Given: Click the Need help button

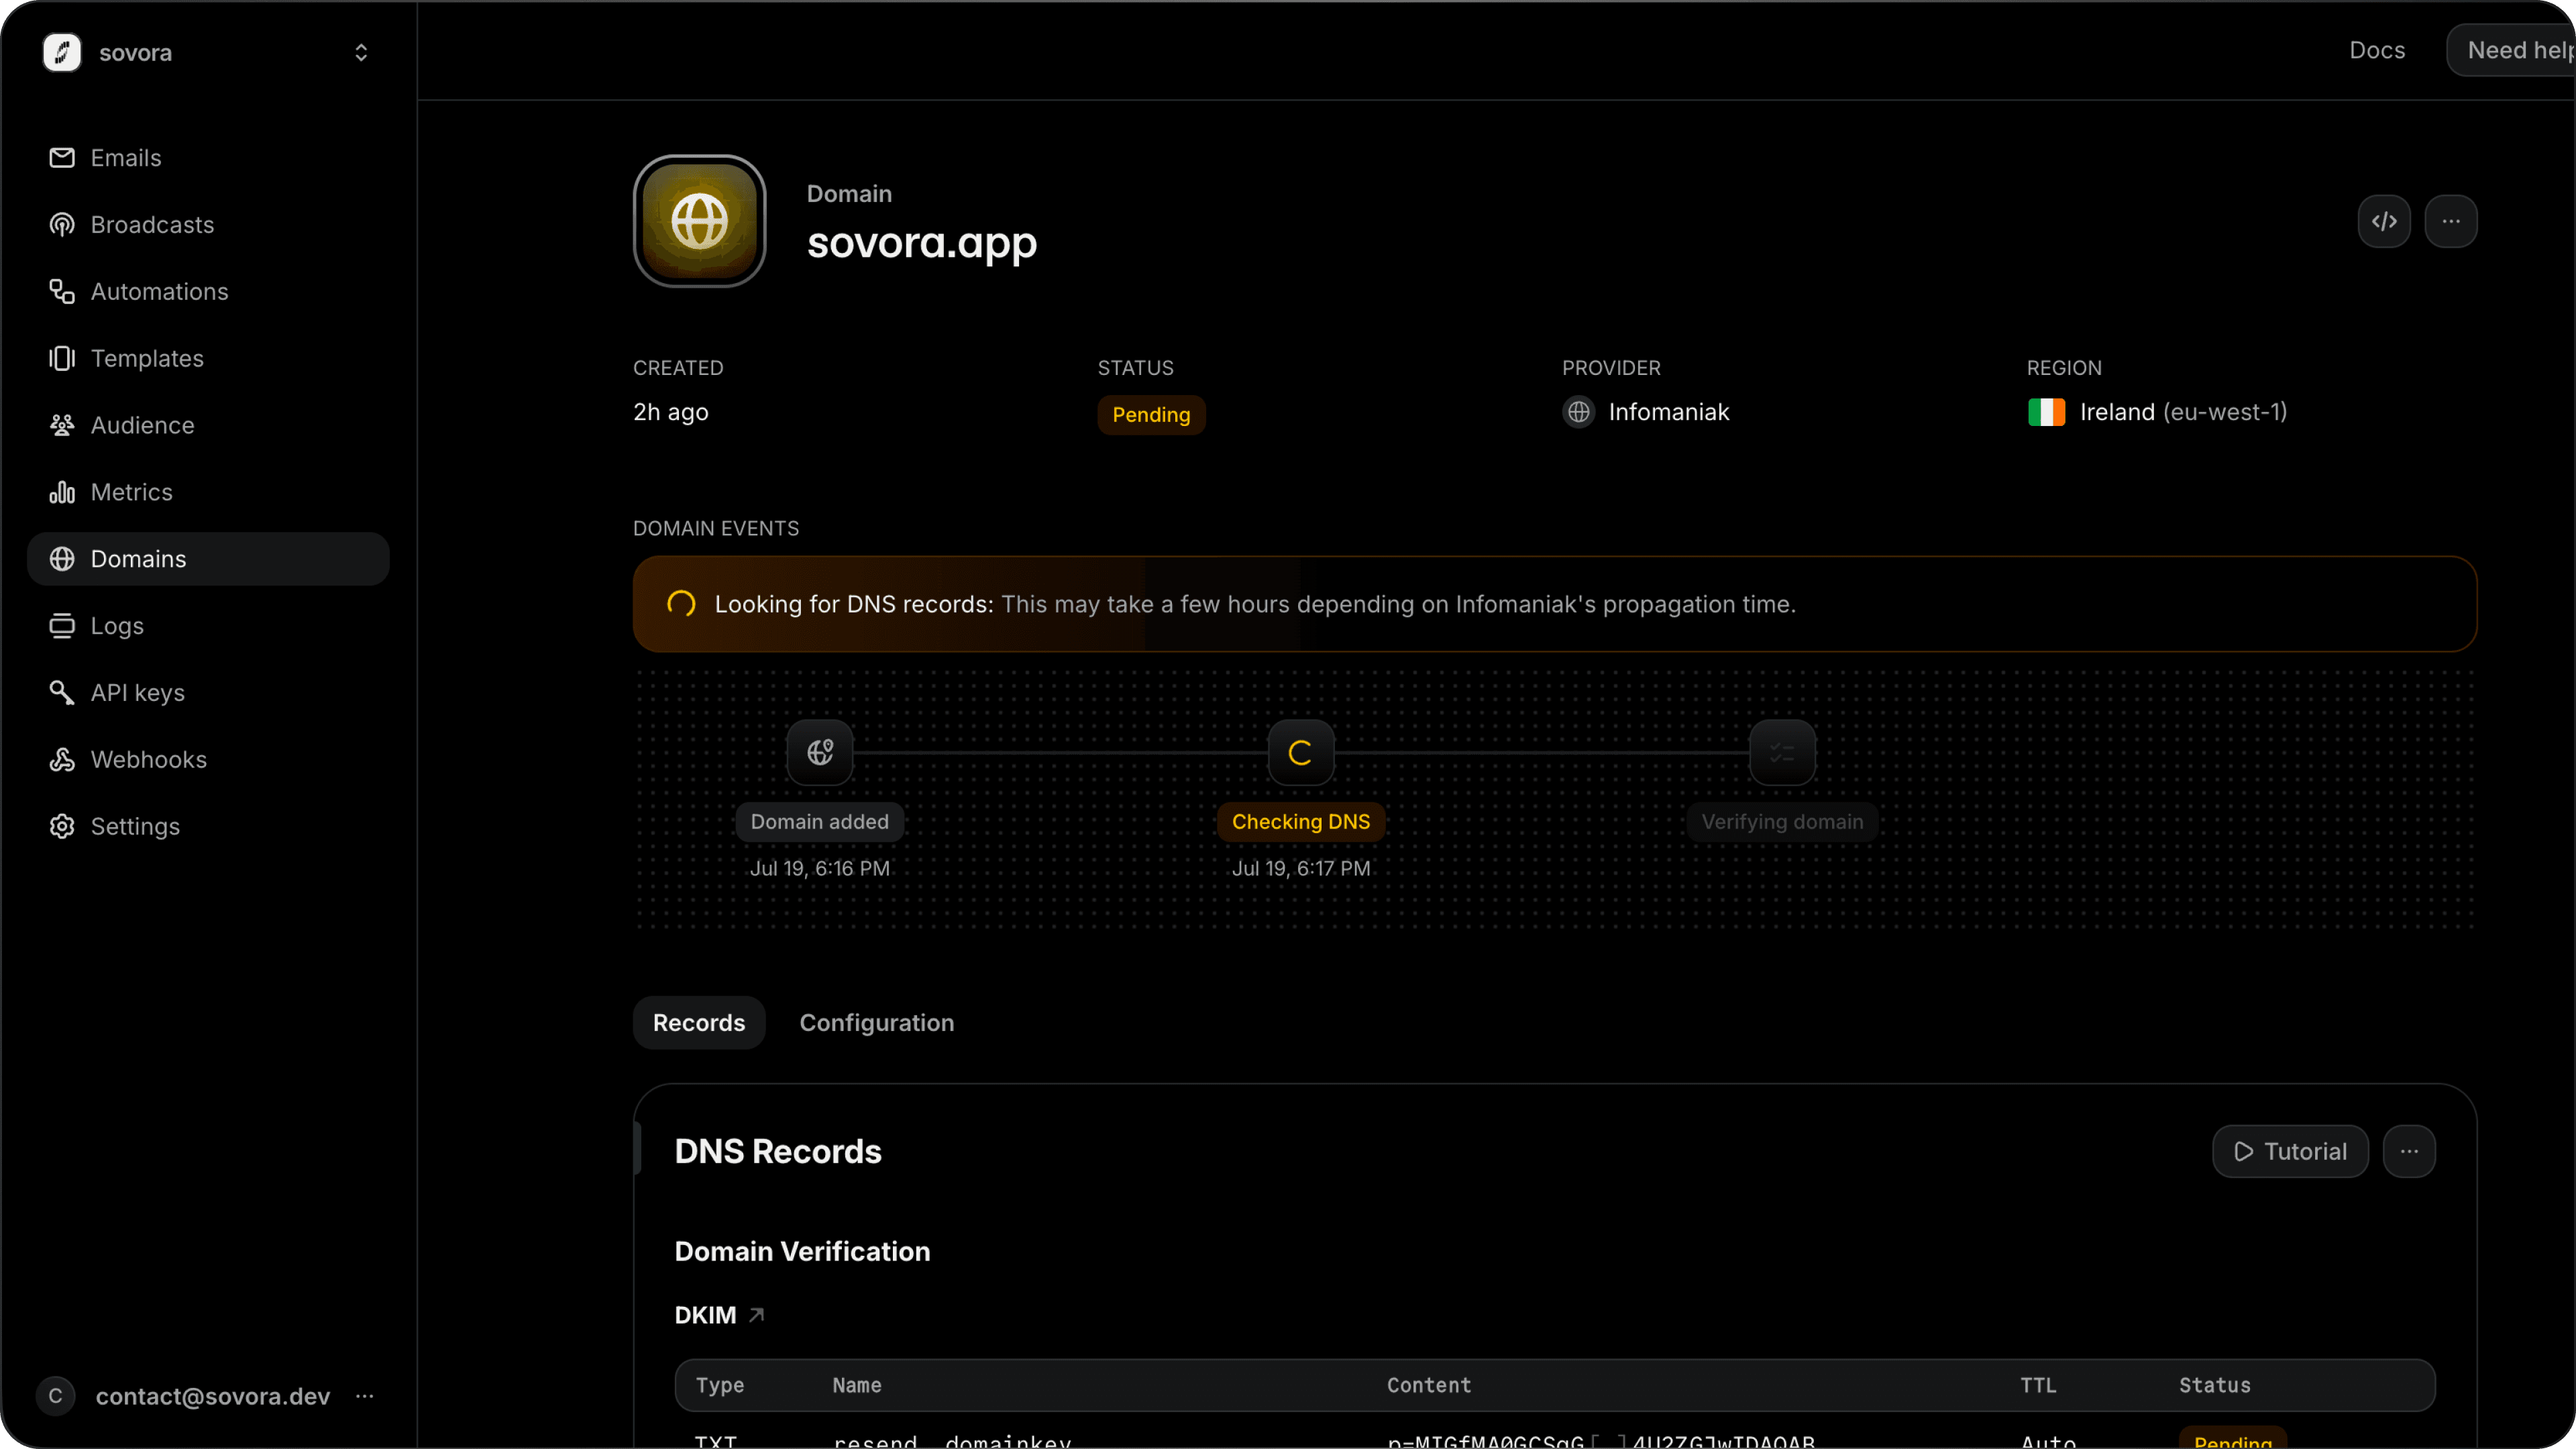Looking at the screenshot, I should click(x=2511, y=50).
